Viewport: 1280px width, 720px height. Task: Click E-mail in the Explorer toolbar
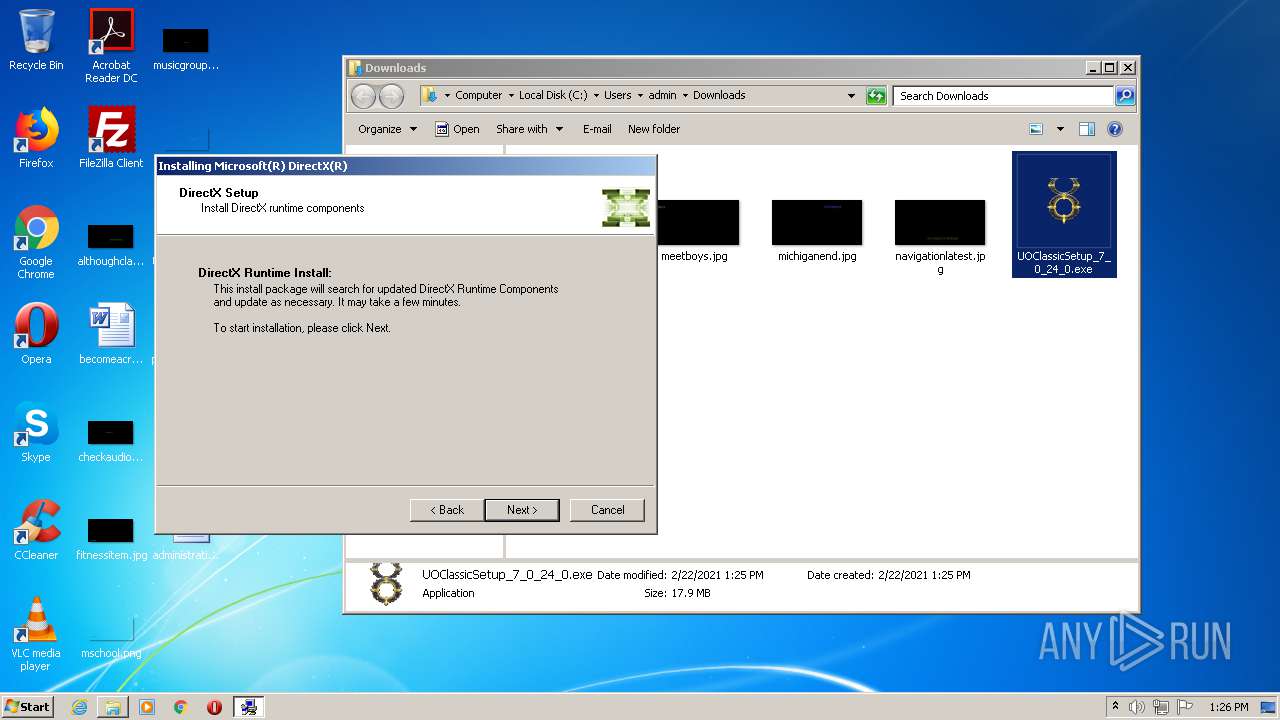pos(597,129)
